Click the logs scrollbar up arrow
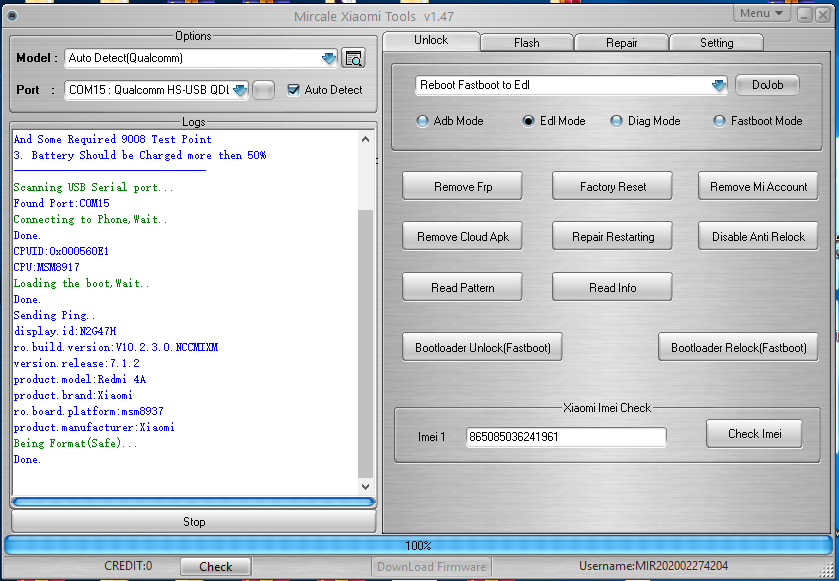Viewport: 839px width, 581px height. click(365, 139)
